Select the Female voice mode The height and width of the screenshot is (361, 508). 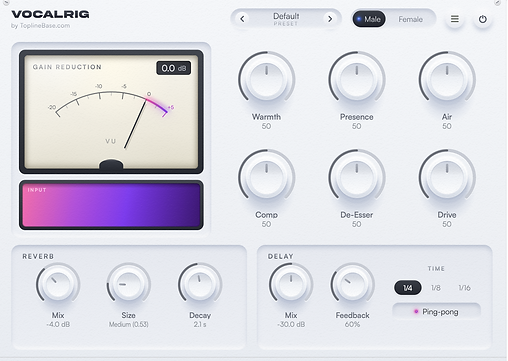point(410,19)
